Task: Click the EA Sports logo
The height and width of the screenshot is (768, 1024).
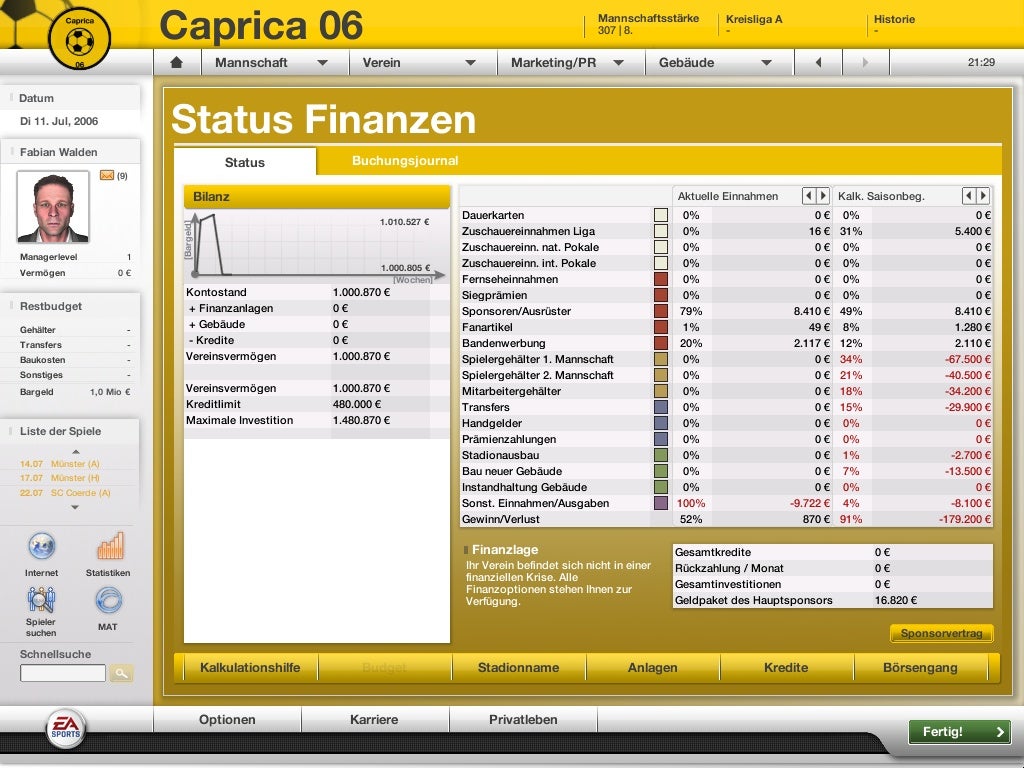Action: coord(65,728)
